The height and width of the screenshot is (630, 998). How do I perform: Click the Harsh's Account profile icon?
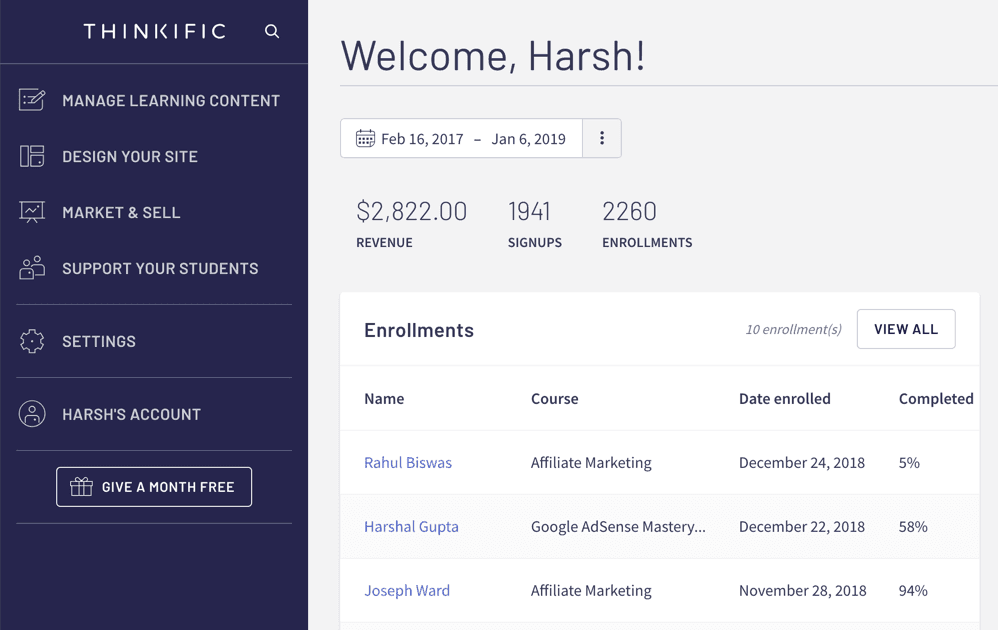coord(32,414)
